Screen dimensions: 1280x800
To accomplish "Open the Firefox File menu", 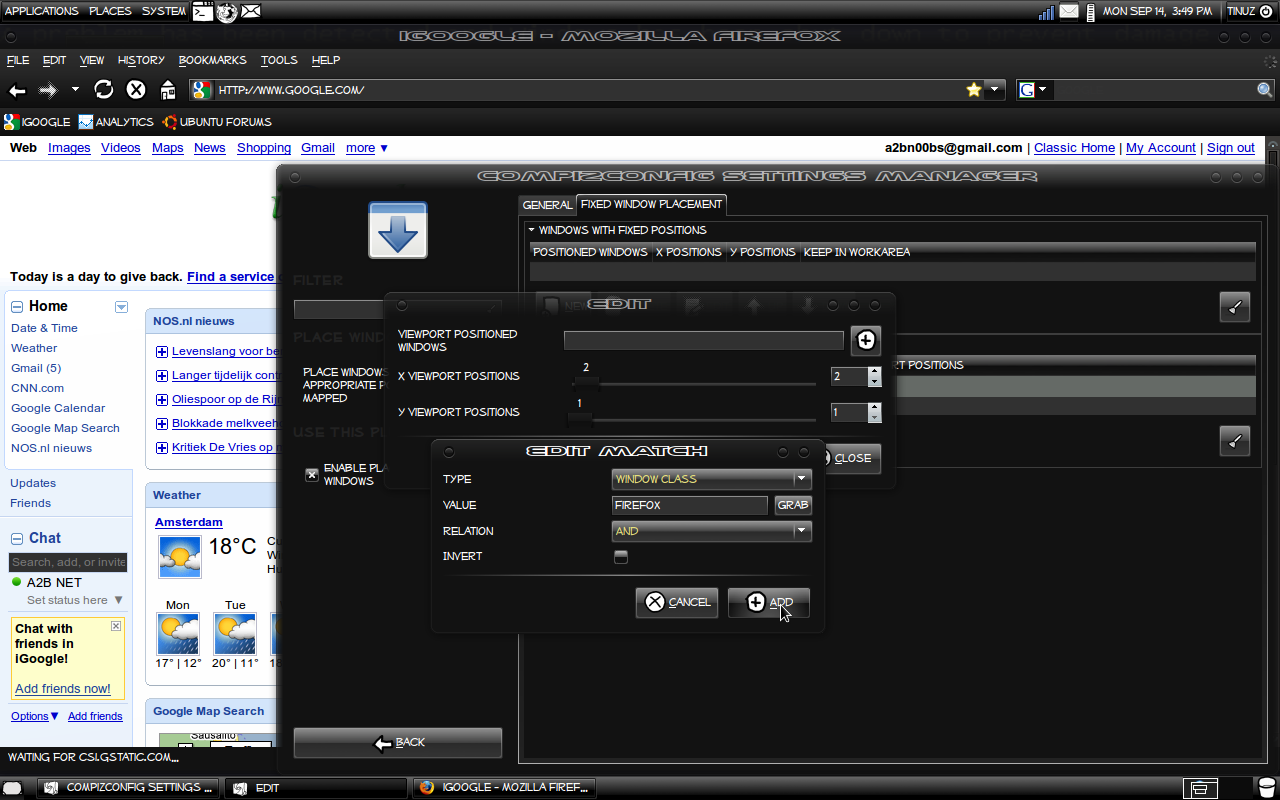I will [18, 60].
